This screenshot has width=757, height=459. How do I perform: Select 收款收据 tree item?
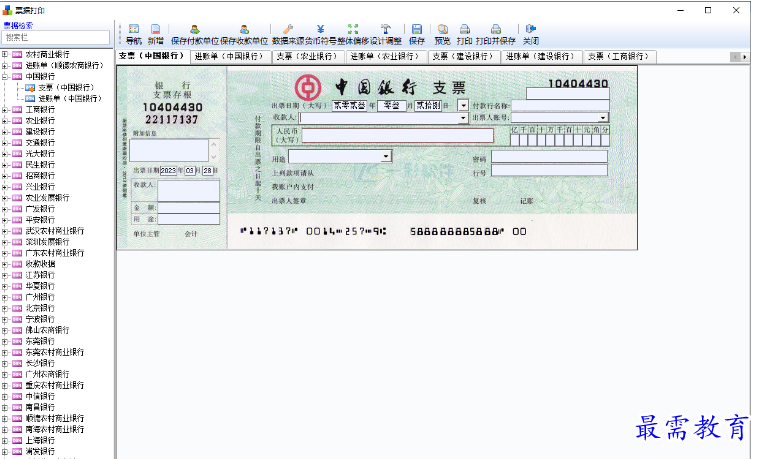click(x=40, y=264)
